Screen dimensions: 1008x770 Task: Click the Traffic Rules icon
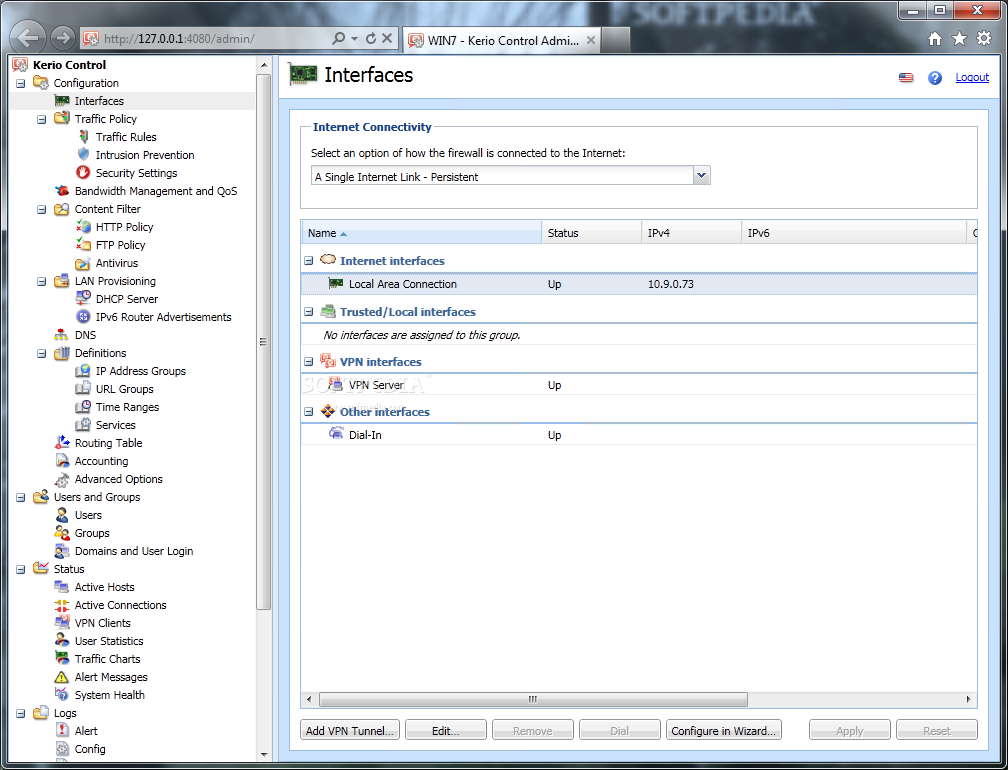[84, 137]
